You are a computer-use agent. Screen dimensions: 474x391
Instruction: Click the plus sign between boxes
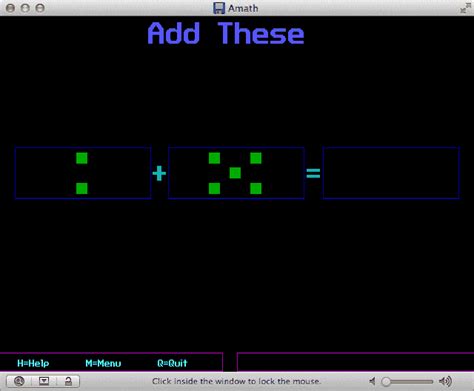[x=159, y=173]
